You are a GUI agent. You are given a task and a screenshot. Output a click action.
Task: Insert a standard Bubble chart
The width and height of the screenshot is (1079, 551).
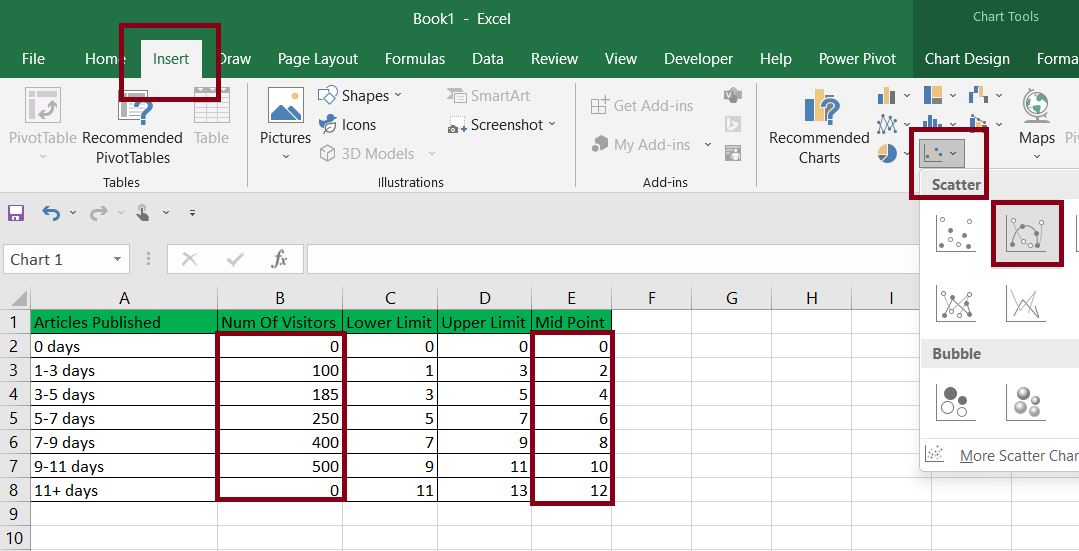[956, 402]
